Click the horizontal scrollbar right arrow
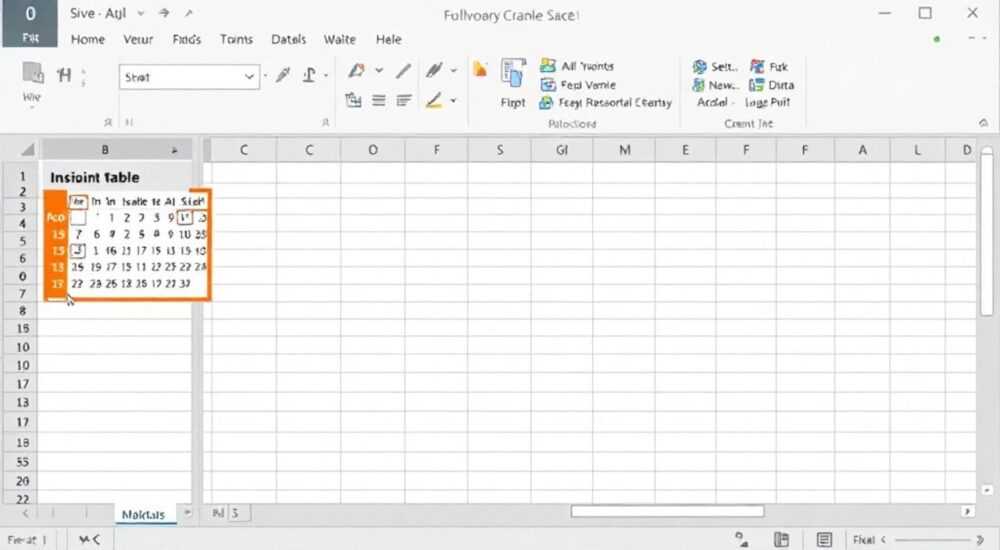 (967, 512)
